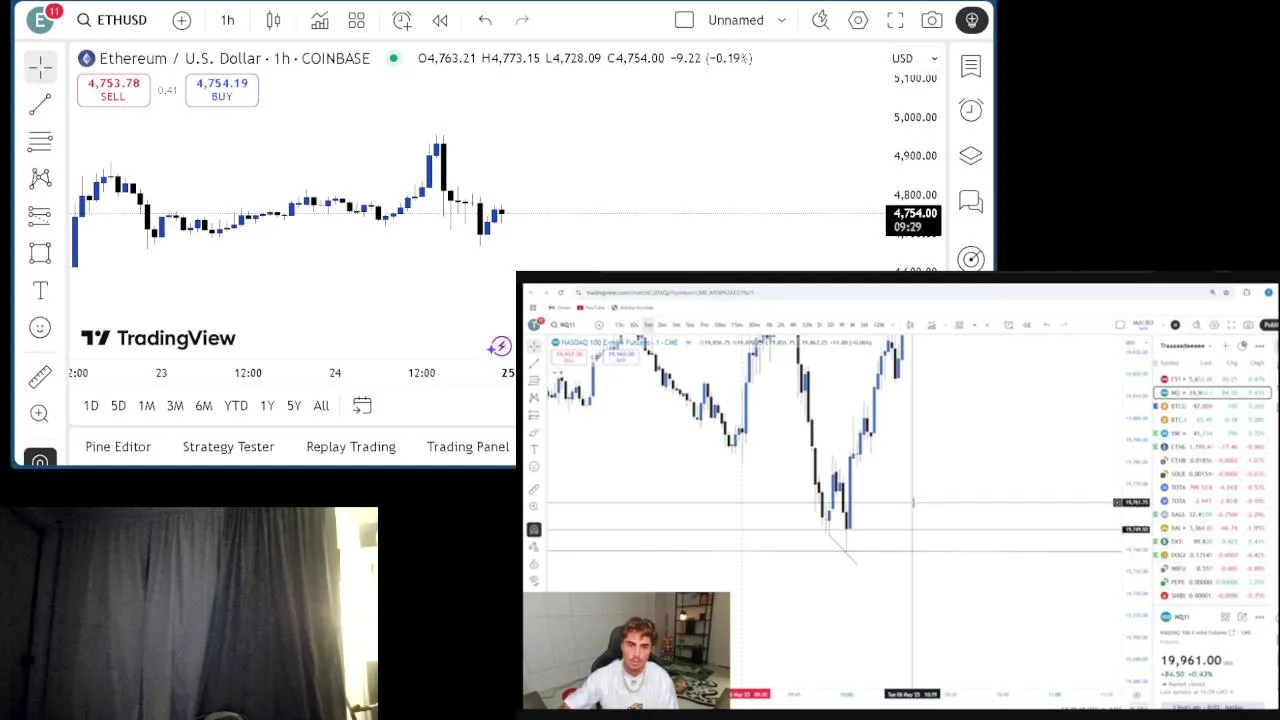This screenshot has height=720, width=1280.
Task: Set the time range to 6M
Action: [x=204, y=405]
